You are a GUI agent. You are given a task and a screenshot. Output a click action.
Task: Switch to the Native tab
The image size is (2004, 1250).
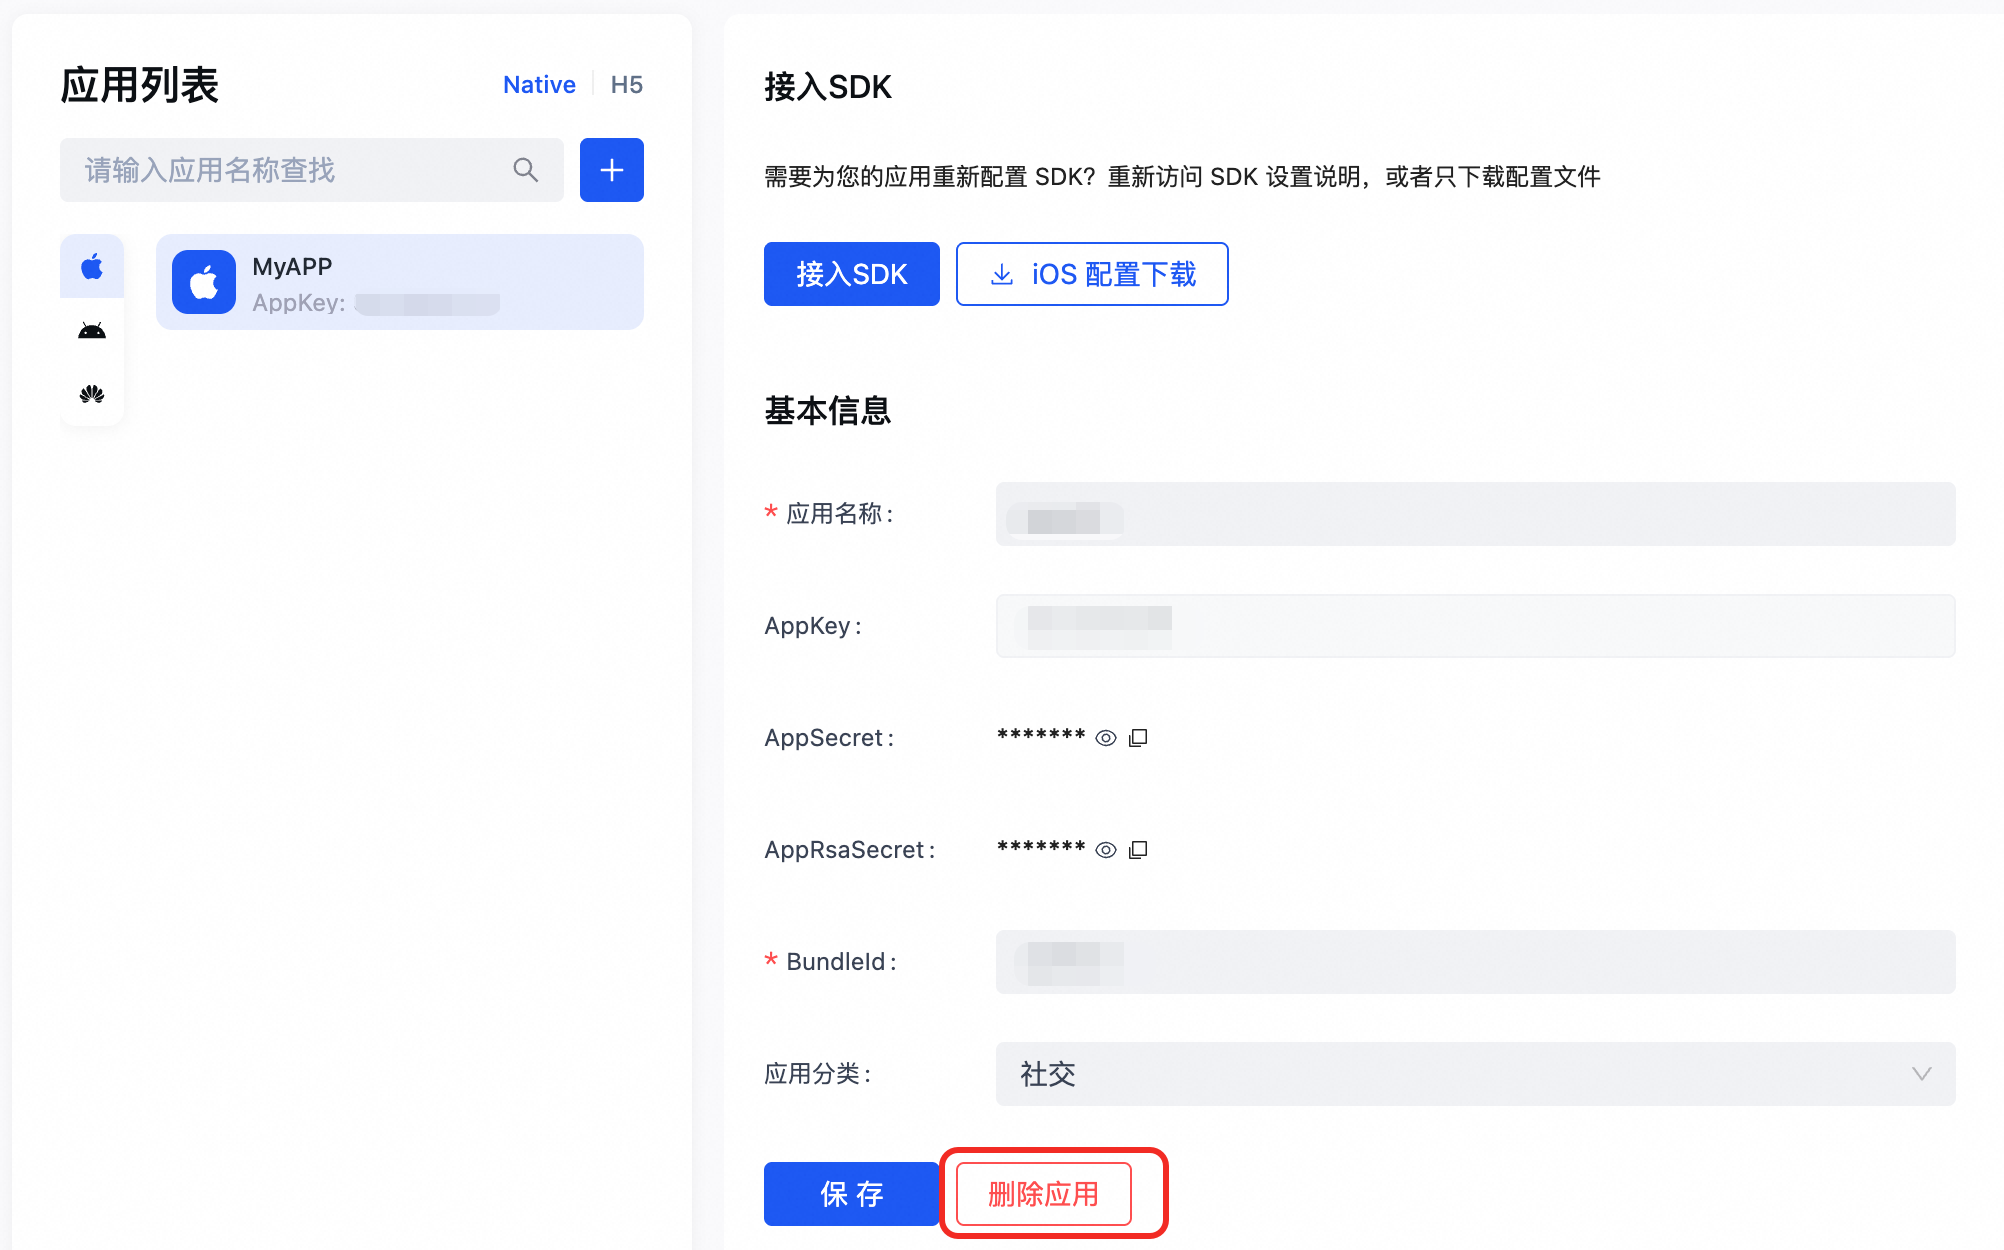(539, 85)
